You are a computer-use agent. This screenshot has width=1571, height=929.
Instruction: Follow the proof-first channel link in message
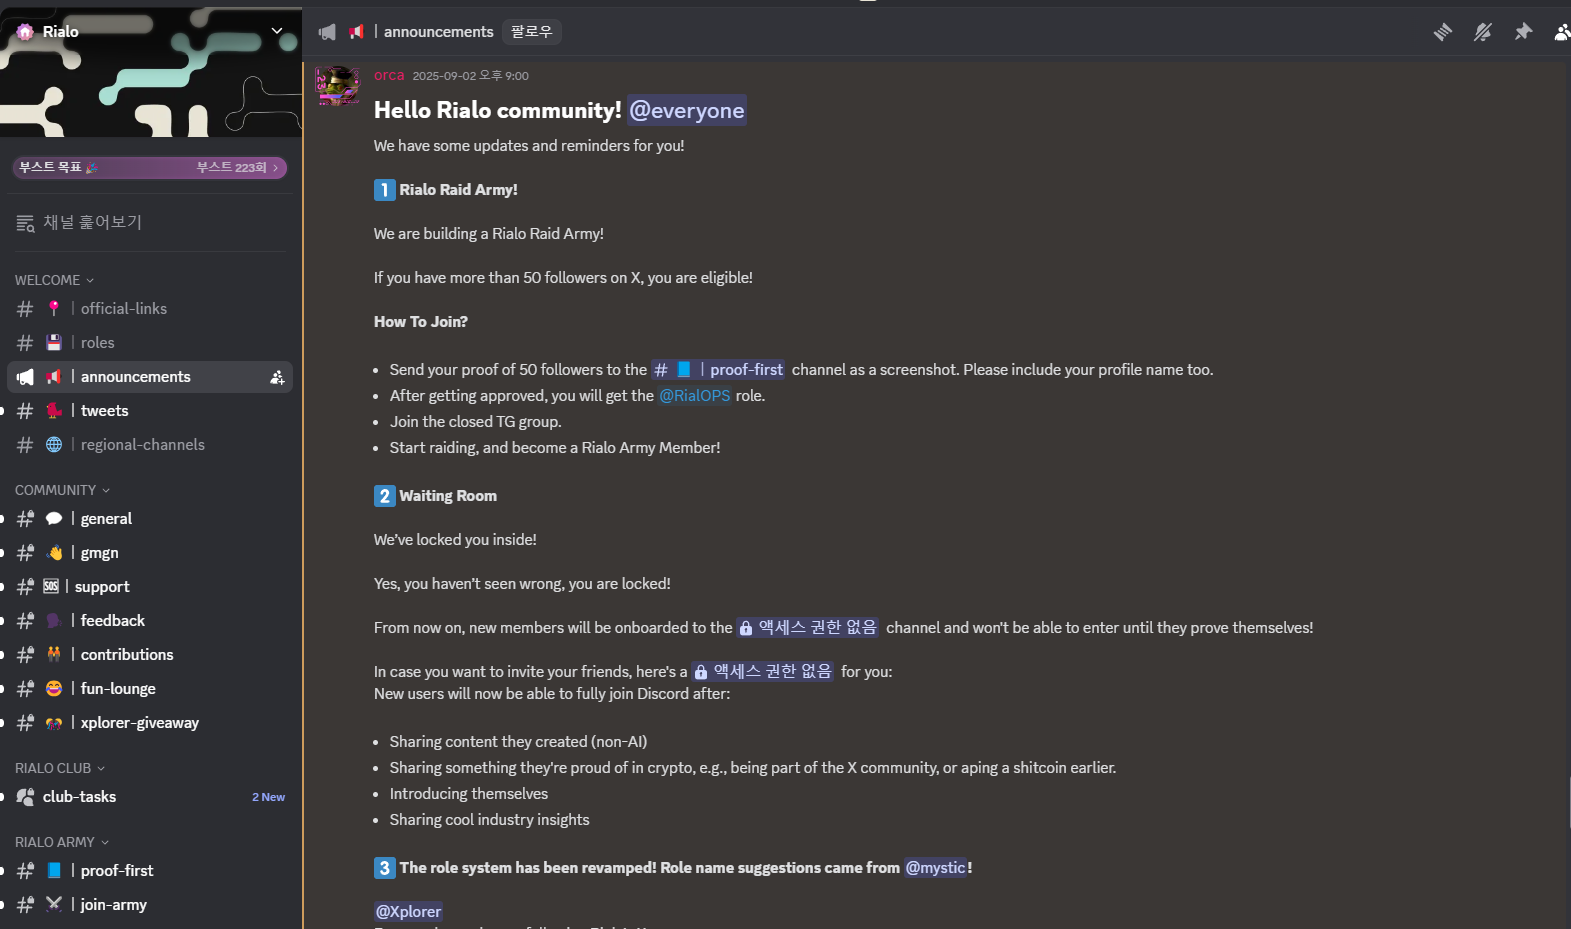[719, 370]
